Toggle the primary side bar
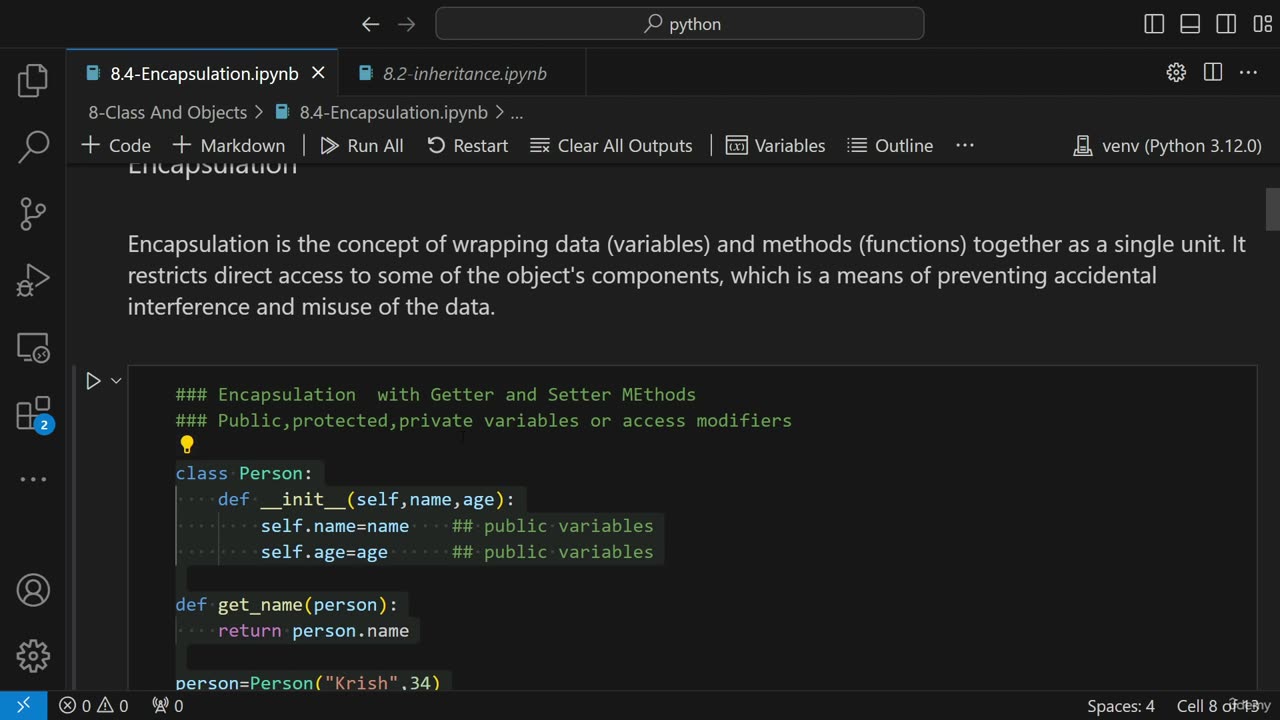 pyautogui.click(x=1154, y=24)
